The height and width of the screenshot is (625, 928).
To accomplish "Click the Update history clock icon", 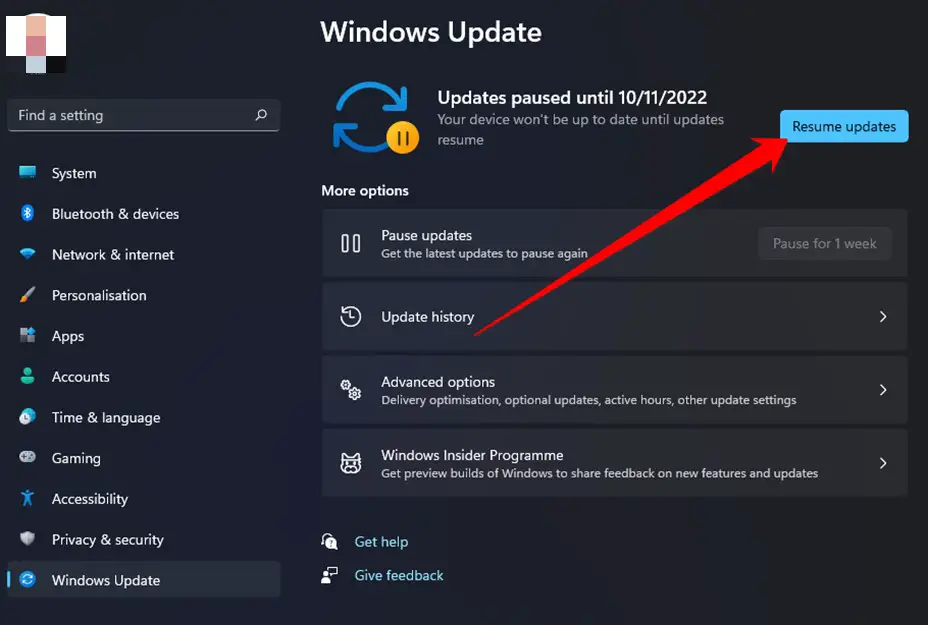I will click(x=350, y=316).
